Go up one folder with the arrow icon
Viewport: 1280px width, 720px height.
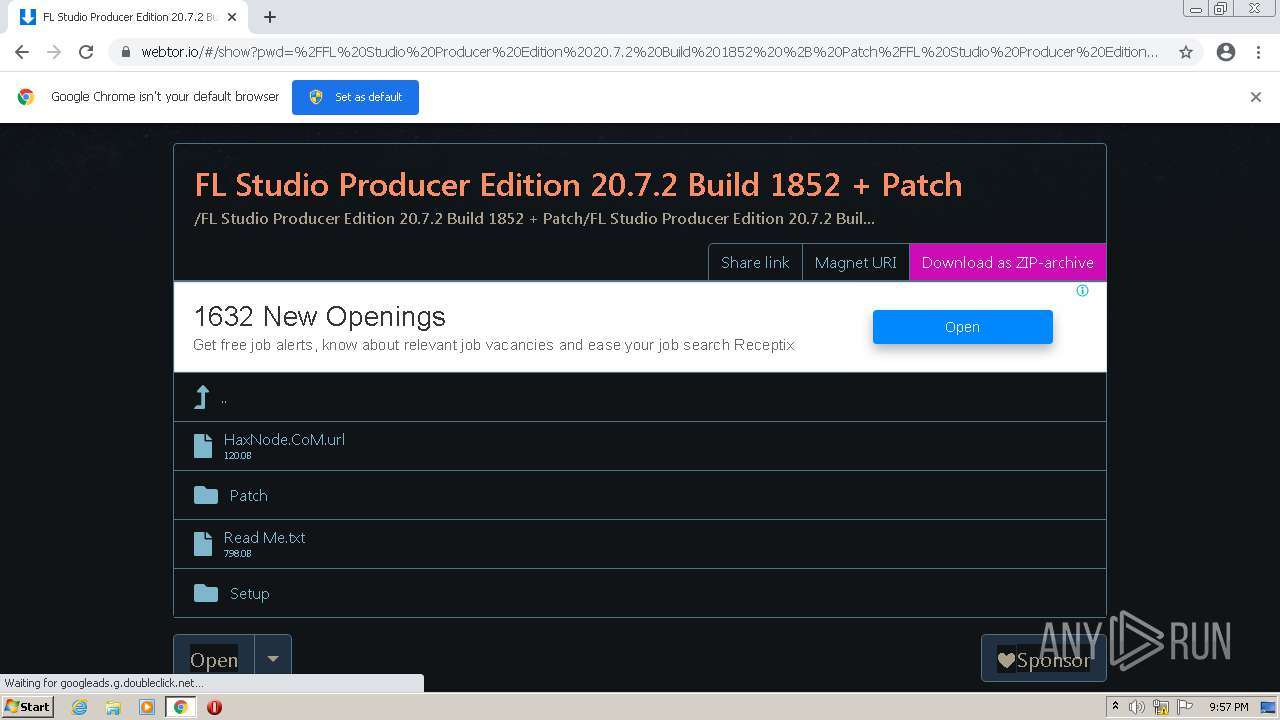[x=202, y=397]
